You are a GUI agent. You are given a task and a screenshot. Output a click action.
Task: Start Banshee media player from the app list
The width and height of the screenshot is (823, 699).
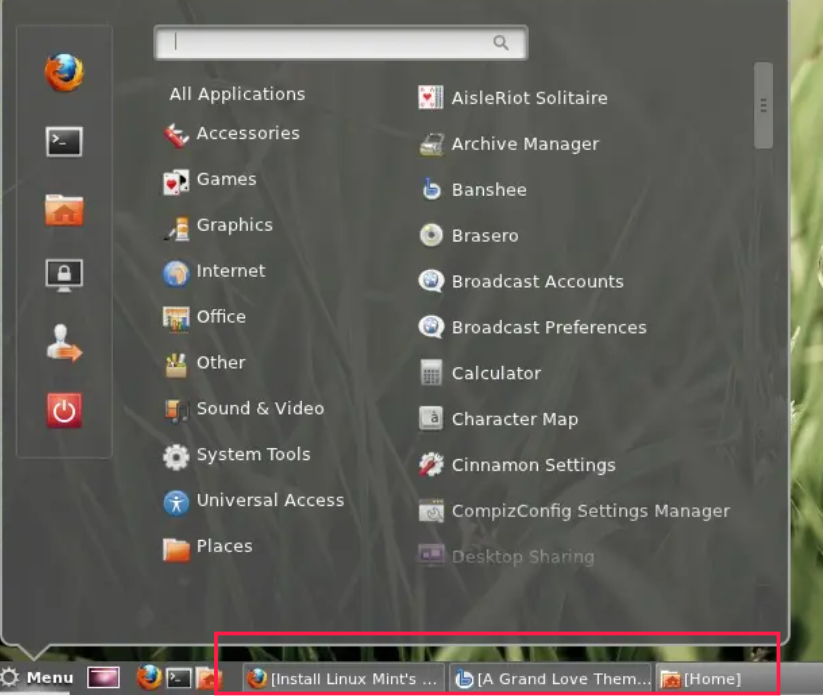click(x=472, y=189)
